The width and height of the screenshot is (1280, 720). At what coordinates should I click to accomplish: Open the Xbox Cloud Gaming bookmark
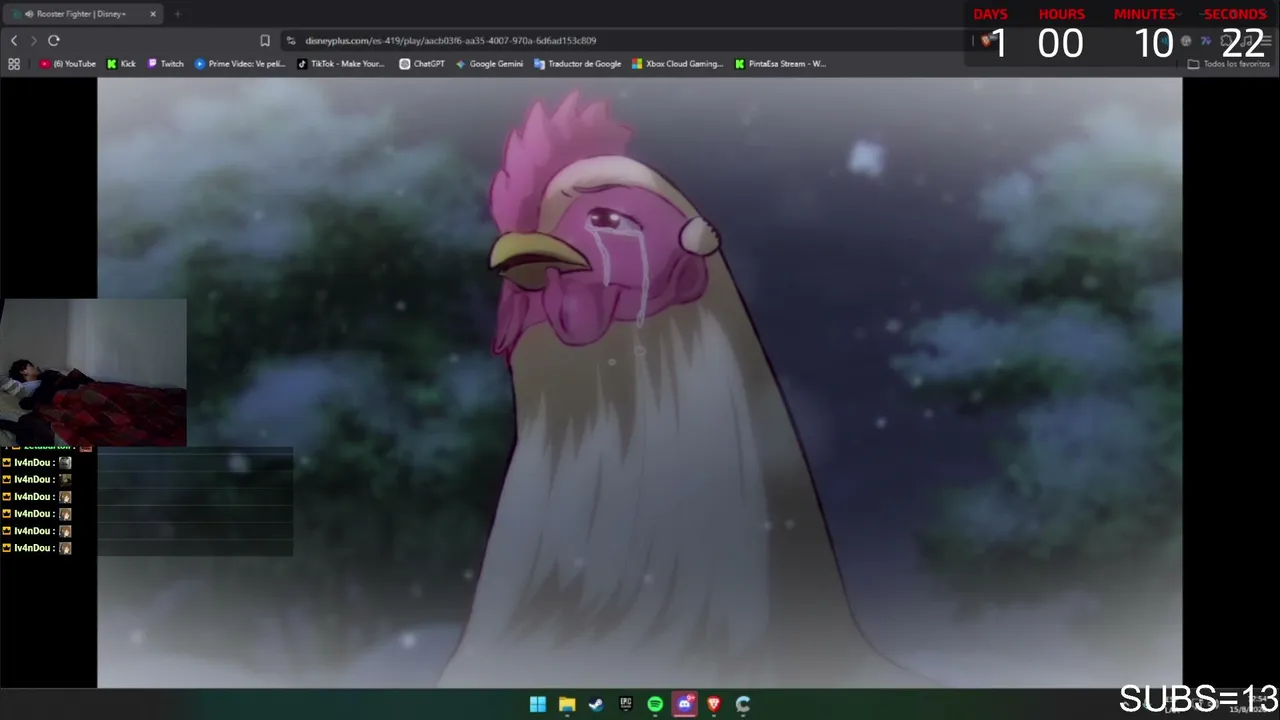(x=677, y=64)
